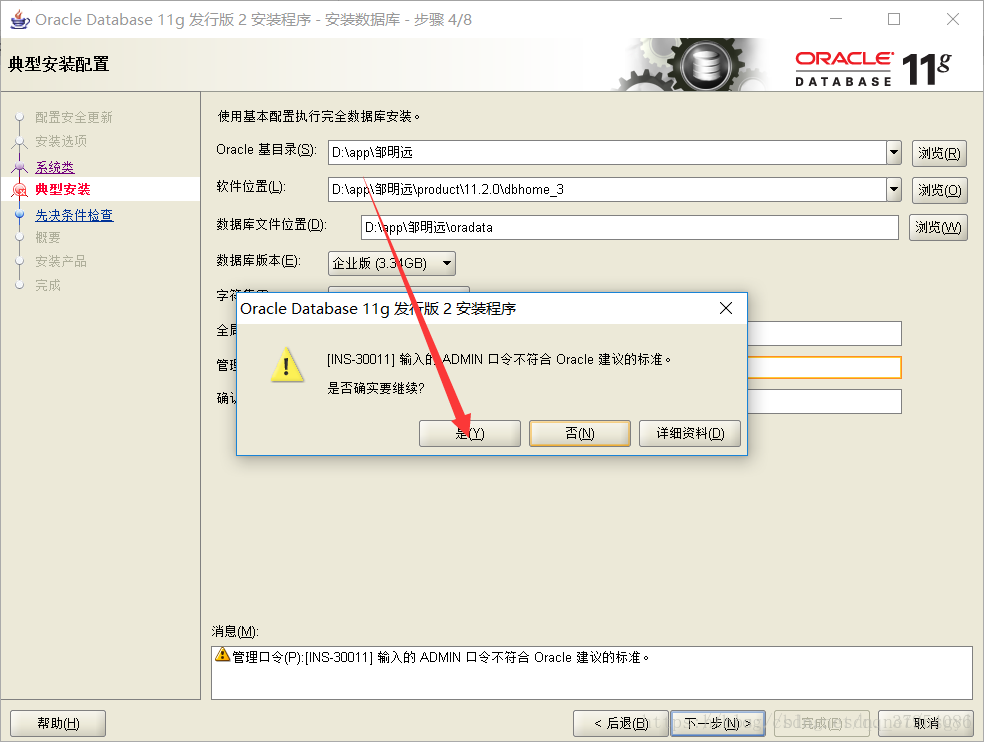The image size is (984, 742).
Task: Click the 概要 step
Action: (48, 237)
